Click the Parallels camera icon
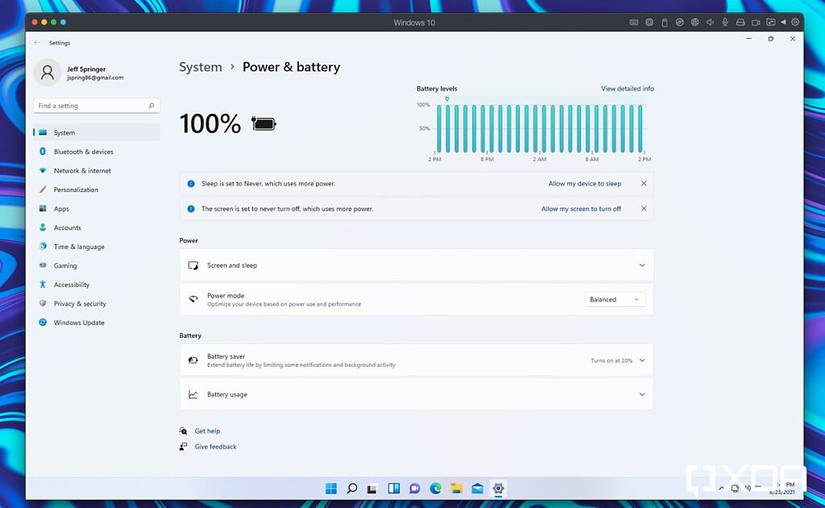 [756, 22]
